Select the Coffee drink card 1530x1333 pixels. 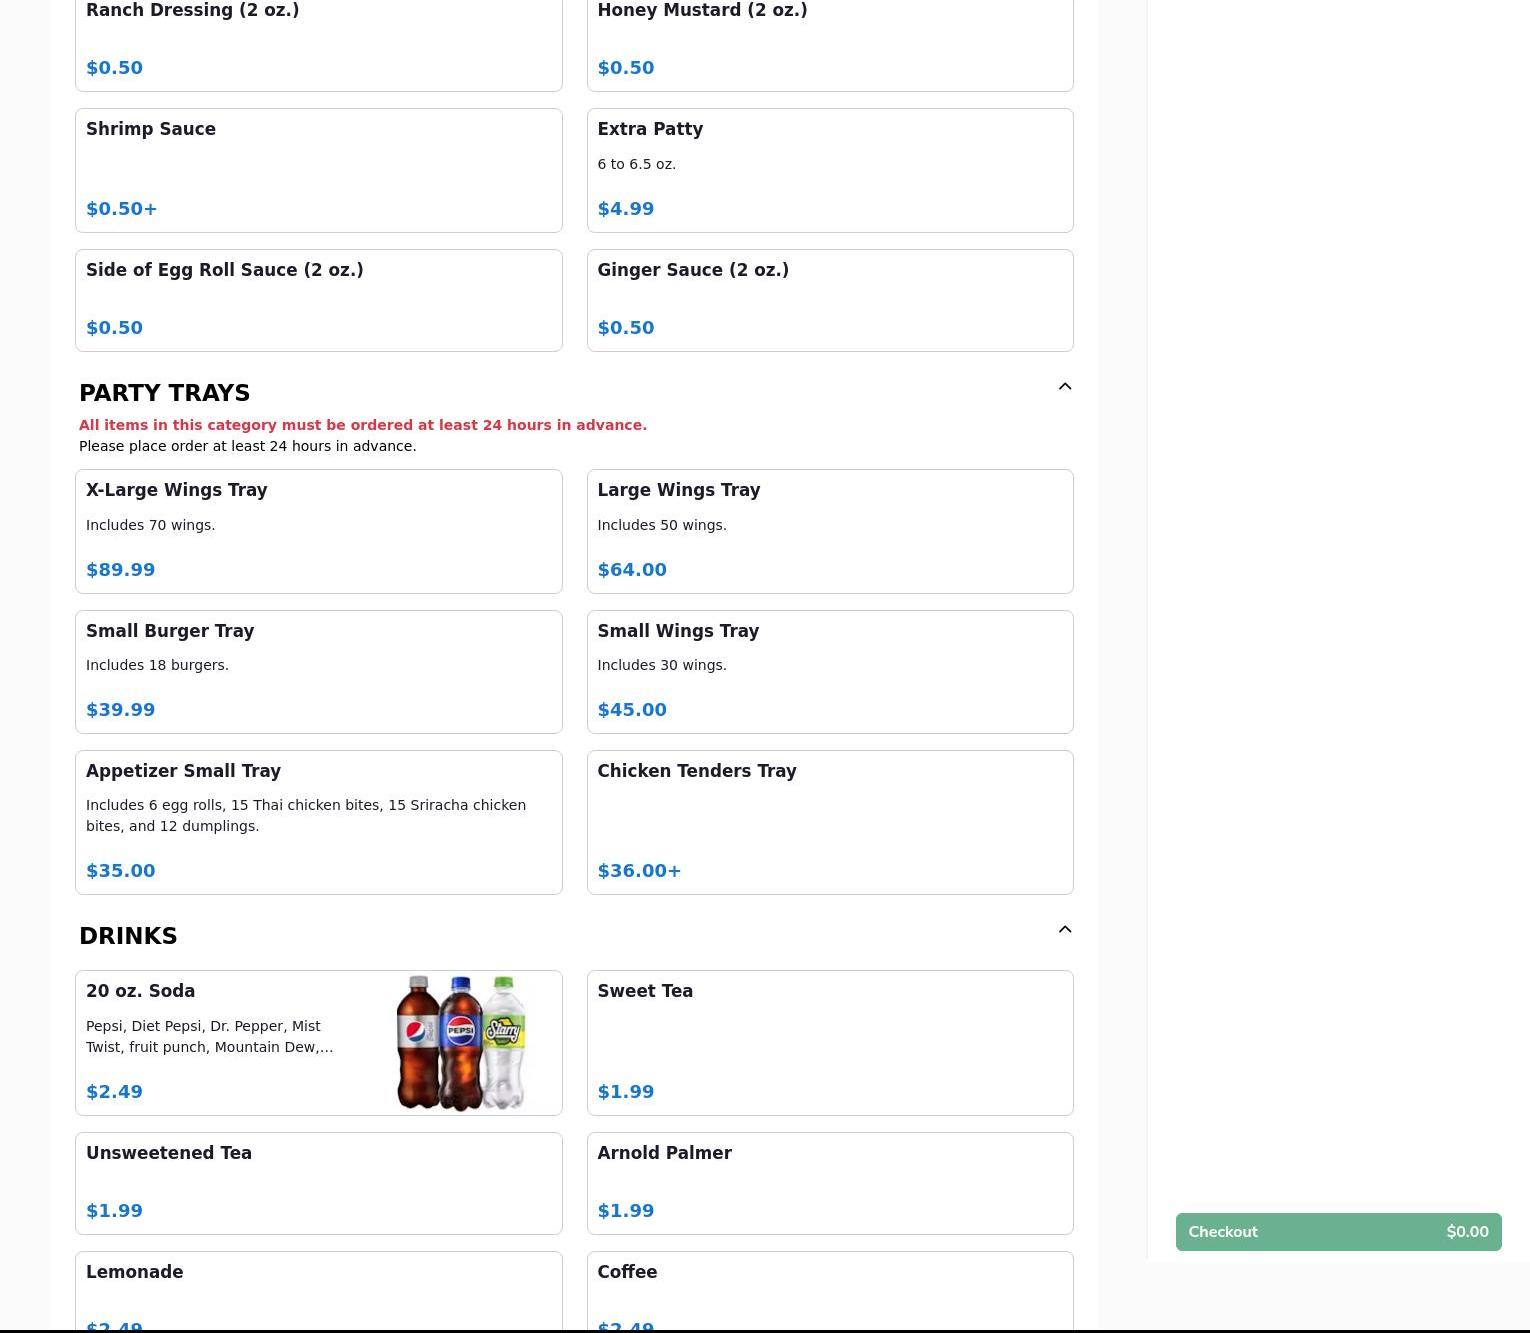(x=829, y=1290)
